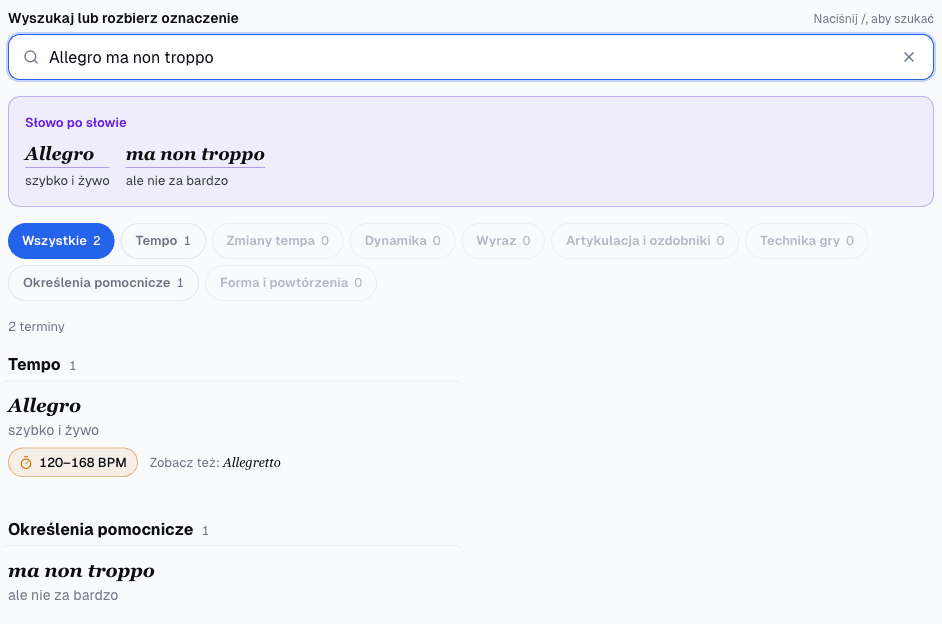
Task: Filter results by Tempo chip
Action: coord(163,241)
